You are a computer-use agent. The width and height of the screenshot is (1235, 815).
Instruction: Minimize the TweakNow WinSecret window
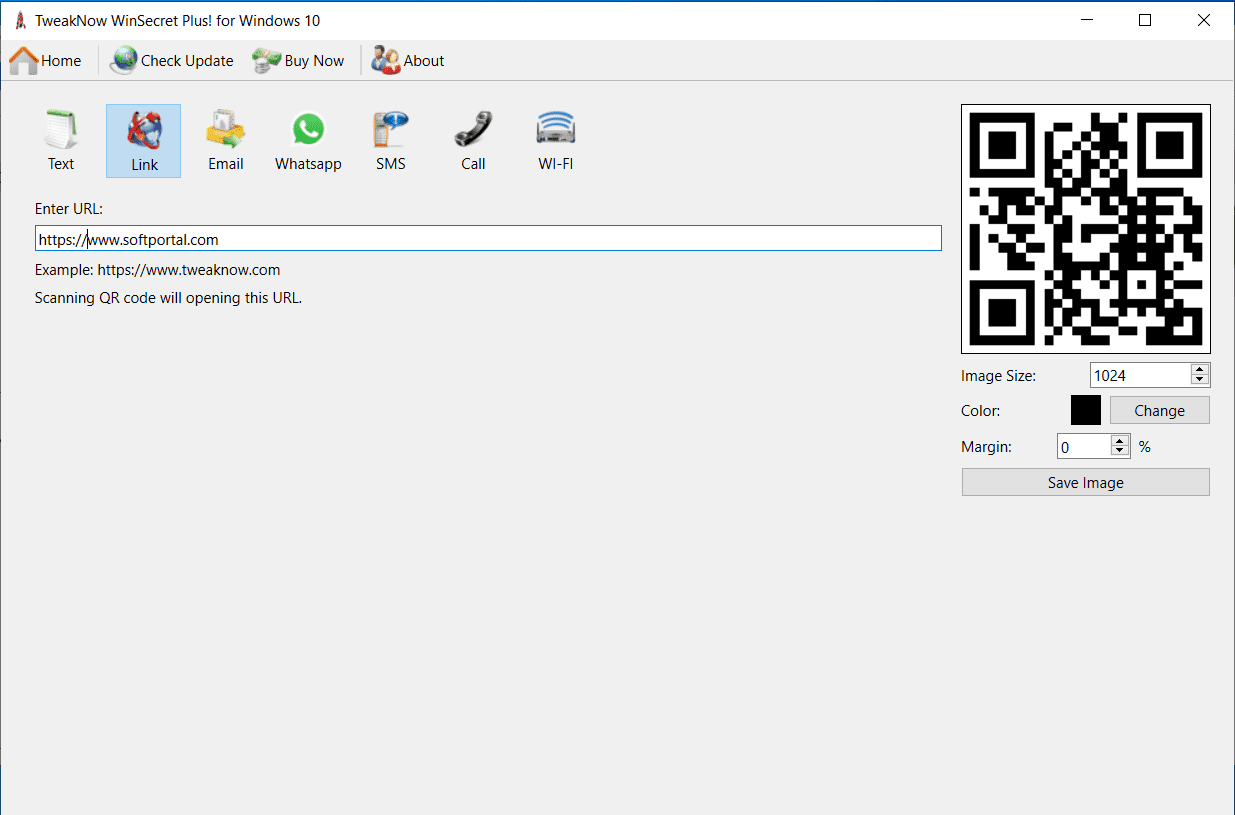pos(1087,20)
